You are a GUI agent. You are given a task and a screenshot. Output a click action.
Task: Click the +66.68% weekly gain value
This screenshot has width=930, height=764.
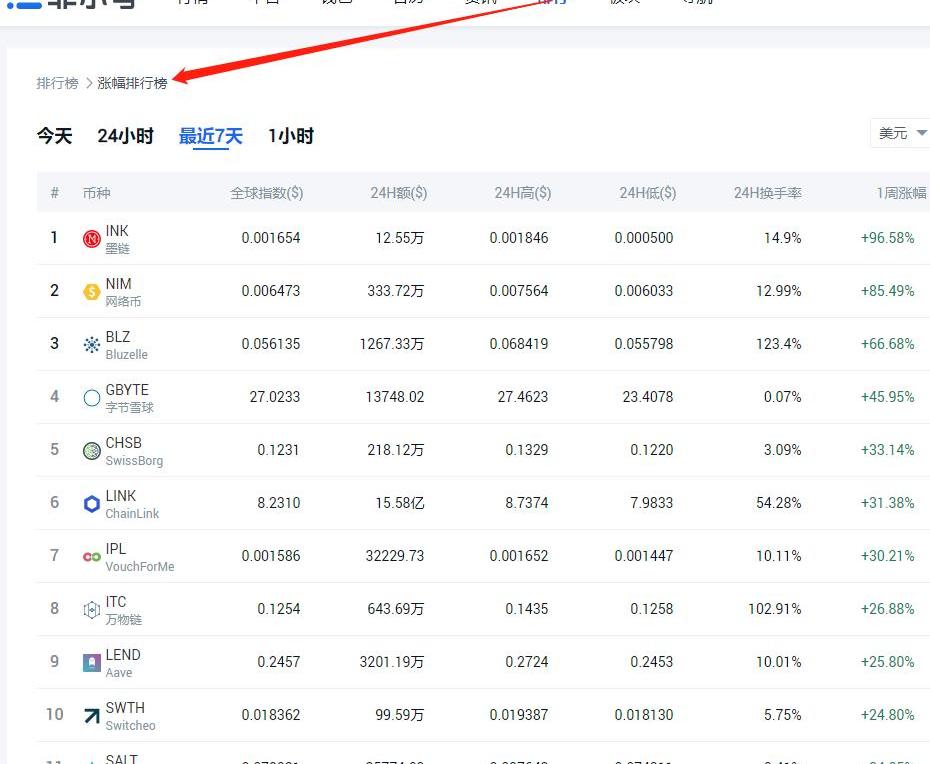click(x=887, y=344)
